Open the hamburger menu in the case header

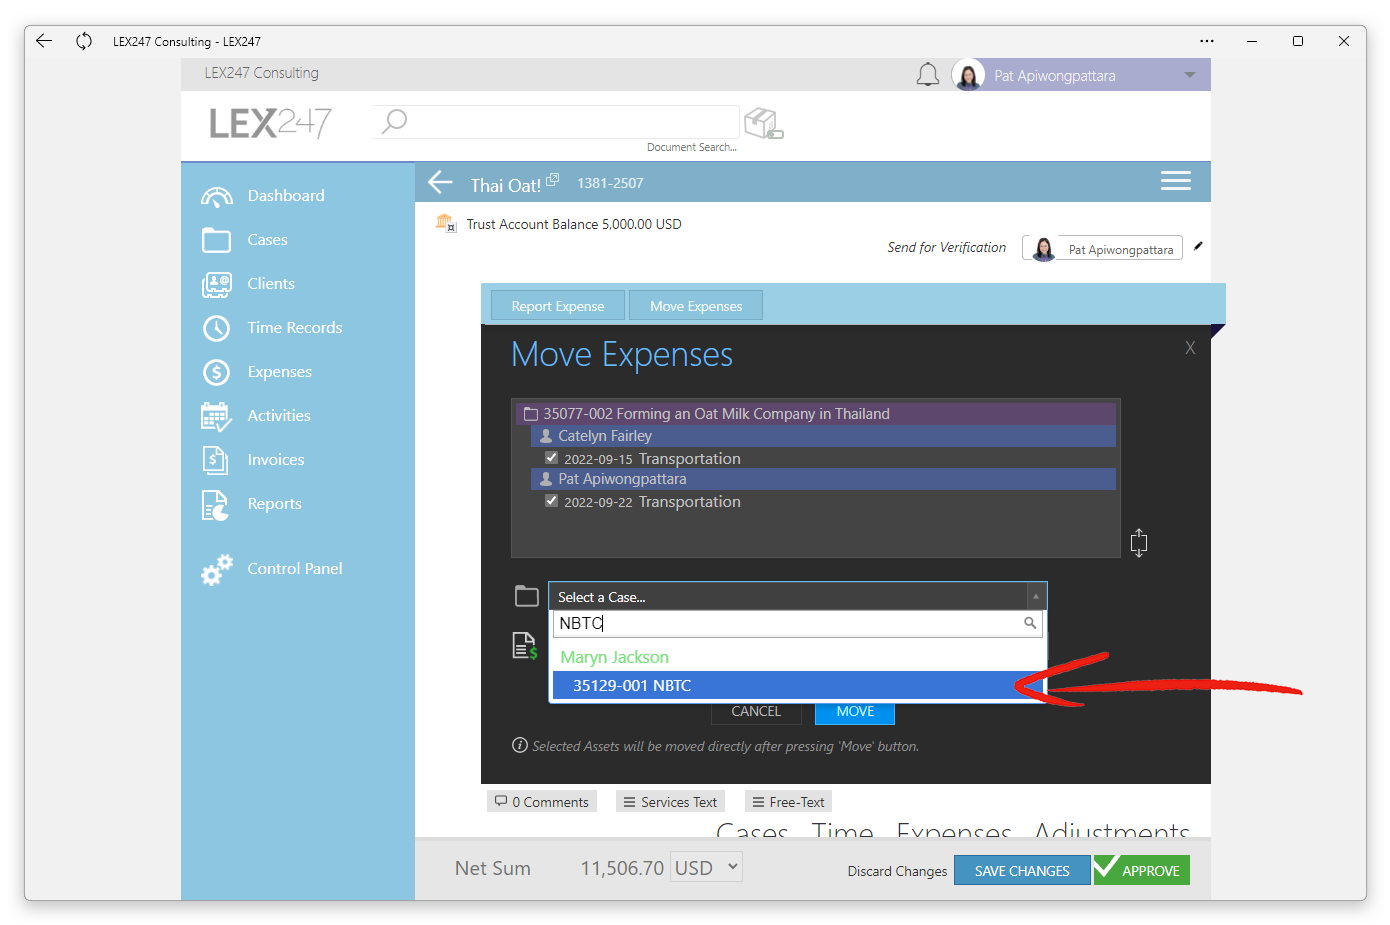click(1175, 181)
